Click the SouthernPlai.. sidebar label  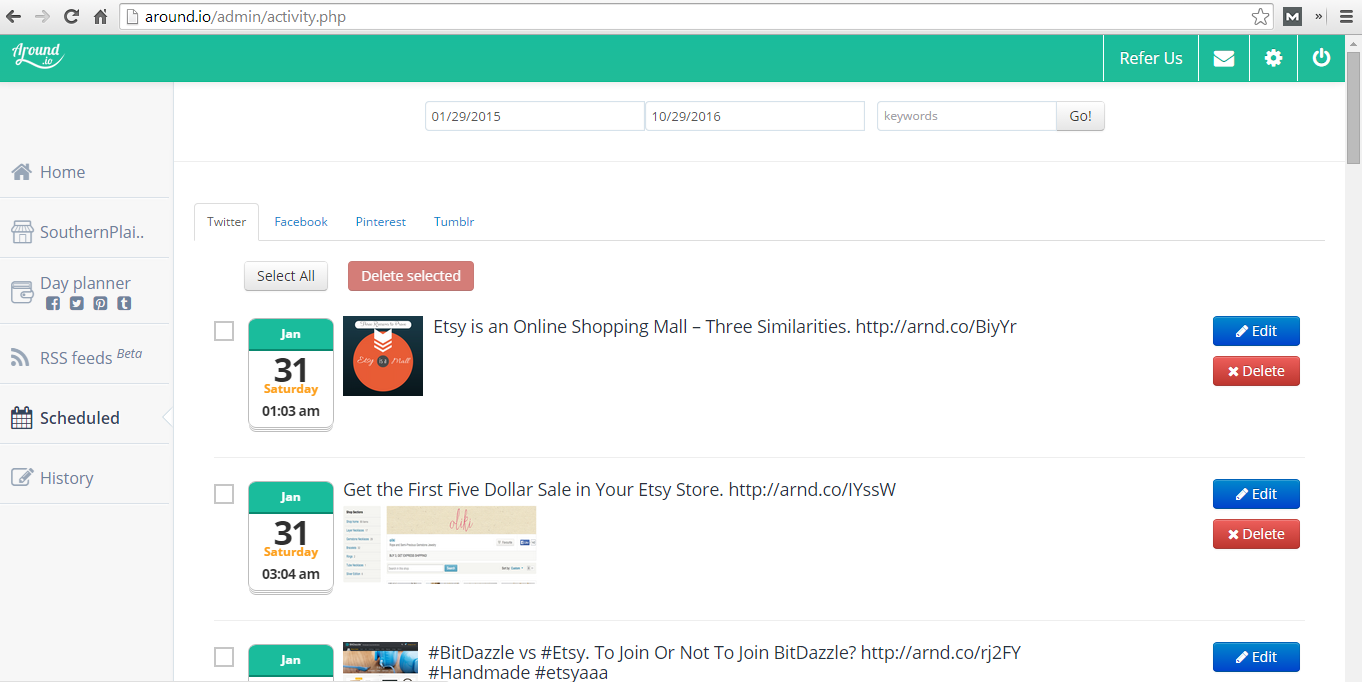92,232
